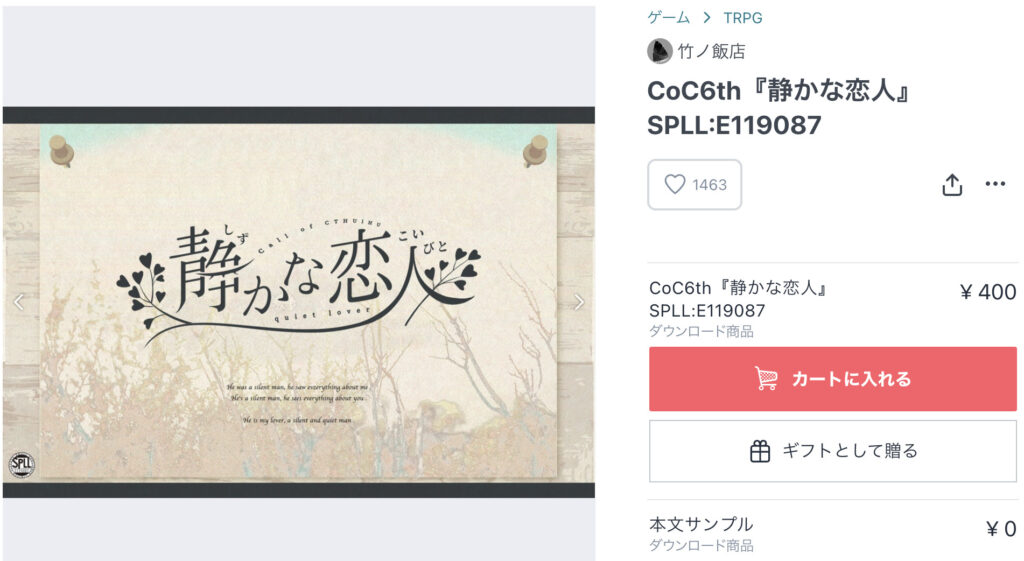Click the shopping cart icon on the red button

point(767,379)
